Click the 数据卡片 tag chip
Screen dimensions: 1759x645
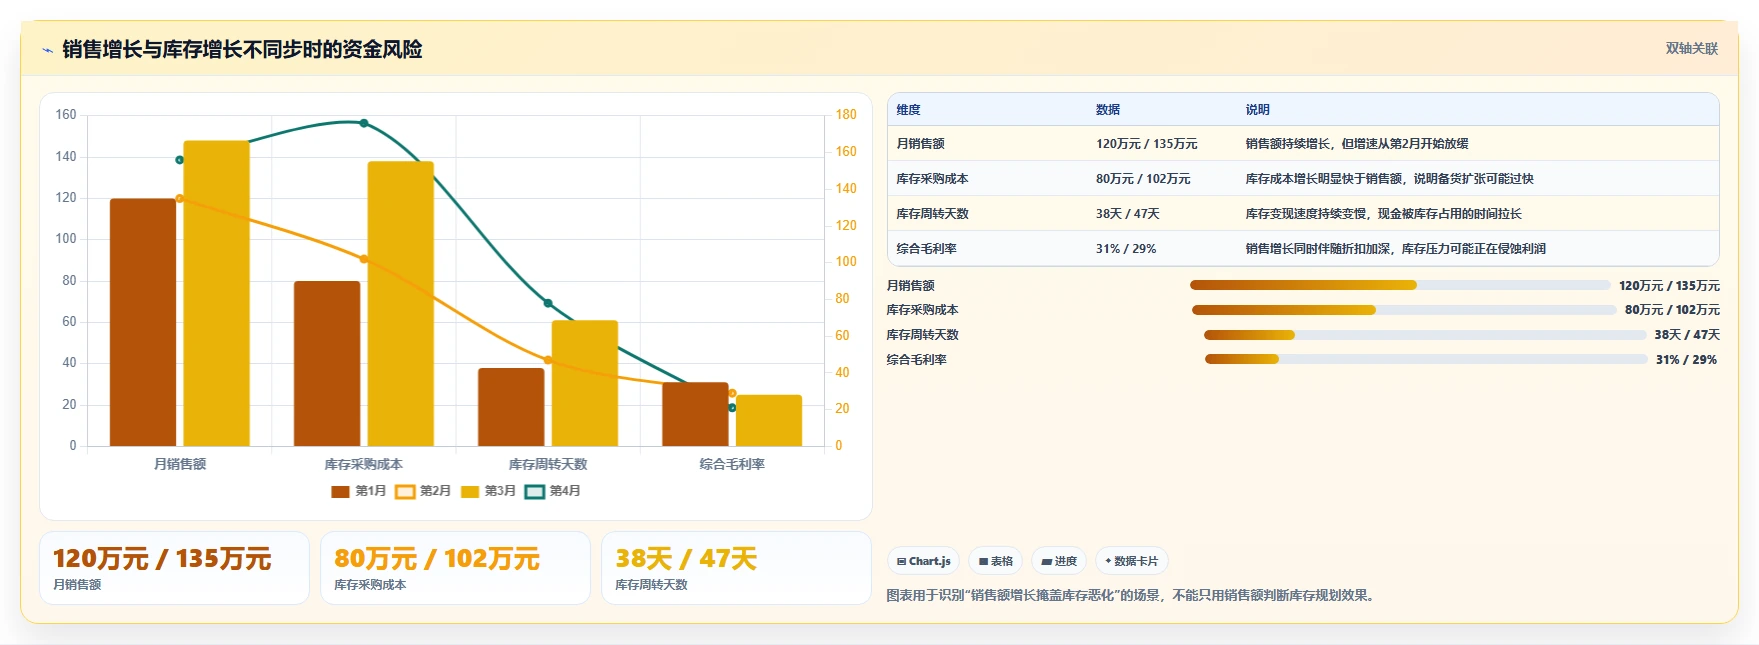pos(1132,561)
